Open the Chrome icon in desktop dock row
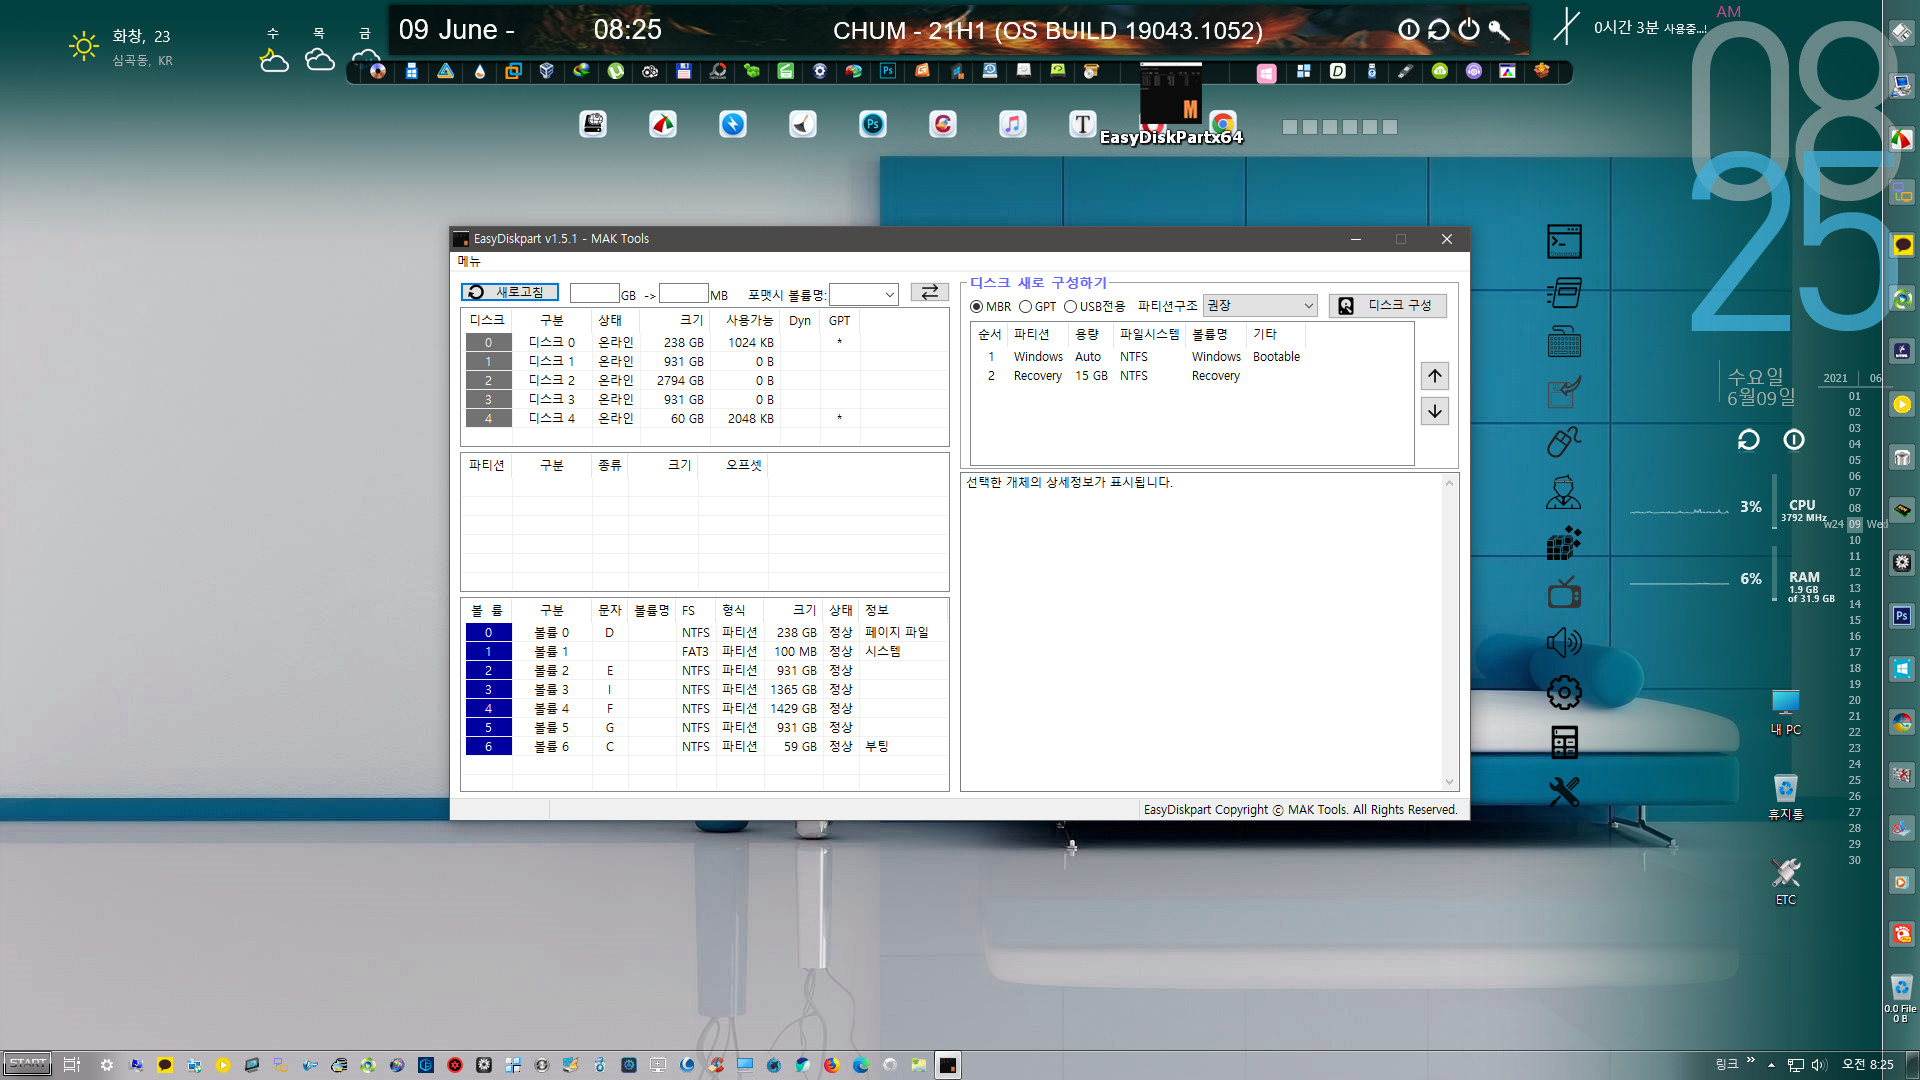 point(1222,124)
